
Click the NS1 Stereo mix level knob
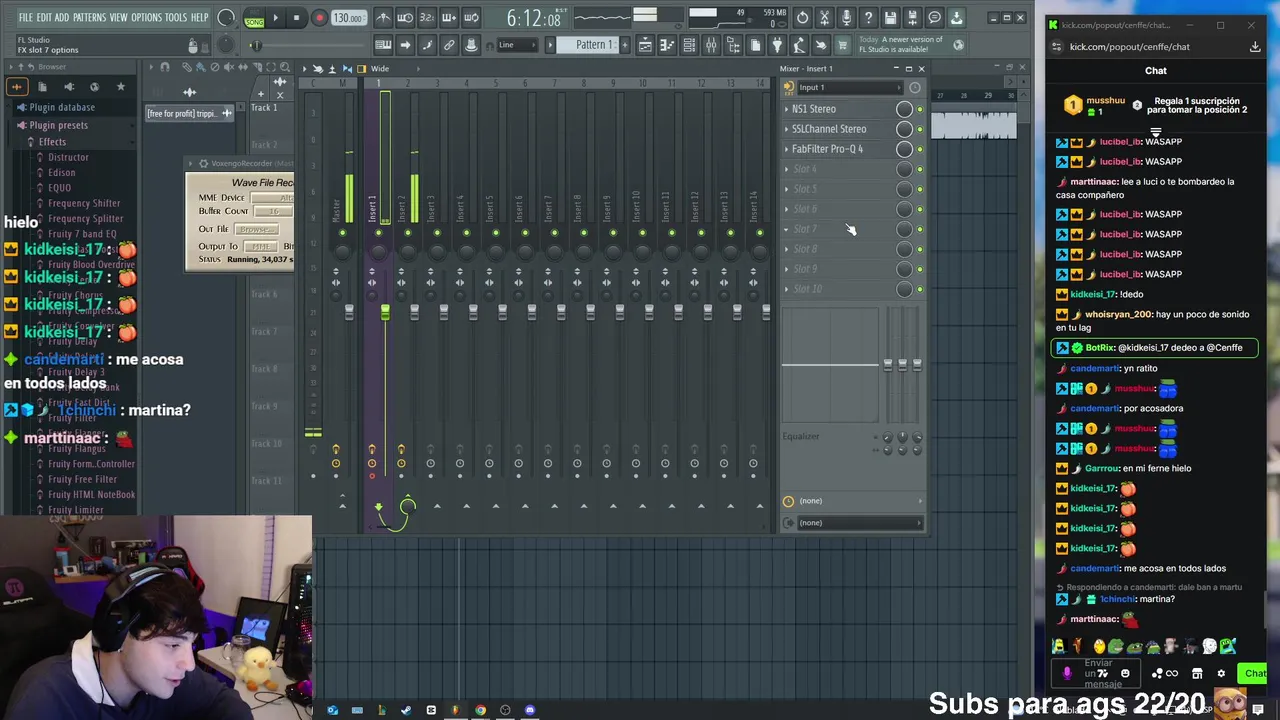pyautogui.click(x=904, y=109)
